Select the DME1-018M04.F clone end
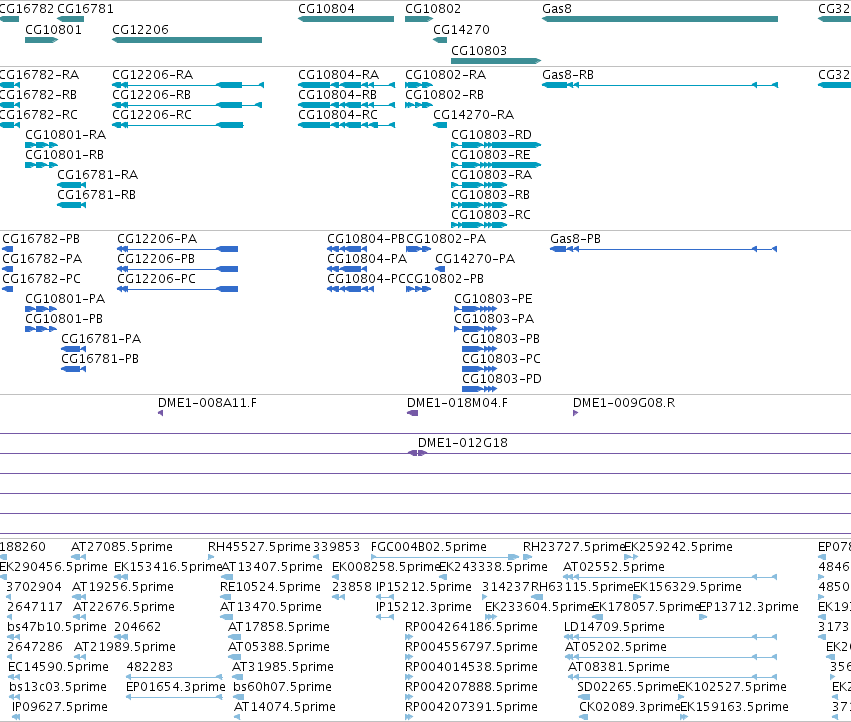 [457, 403]
